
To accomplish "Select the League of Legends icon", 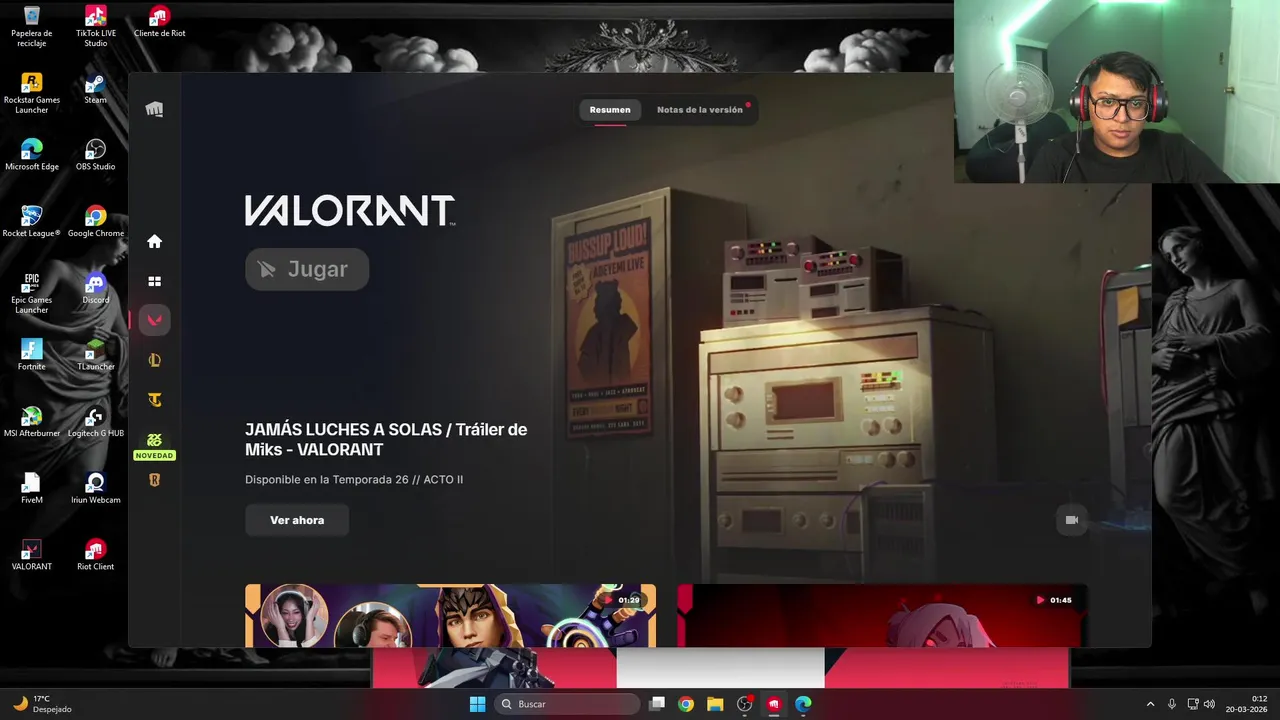I will click(154, 360).
